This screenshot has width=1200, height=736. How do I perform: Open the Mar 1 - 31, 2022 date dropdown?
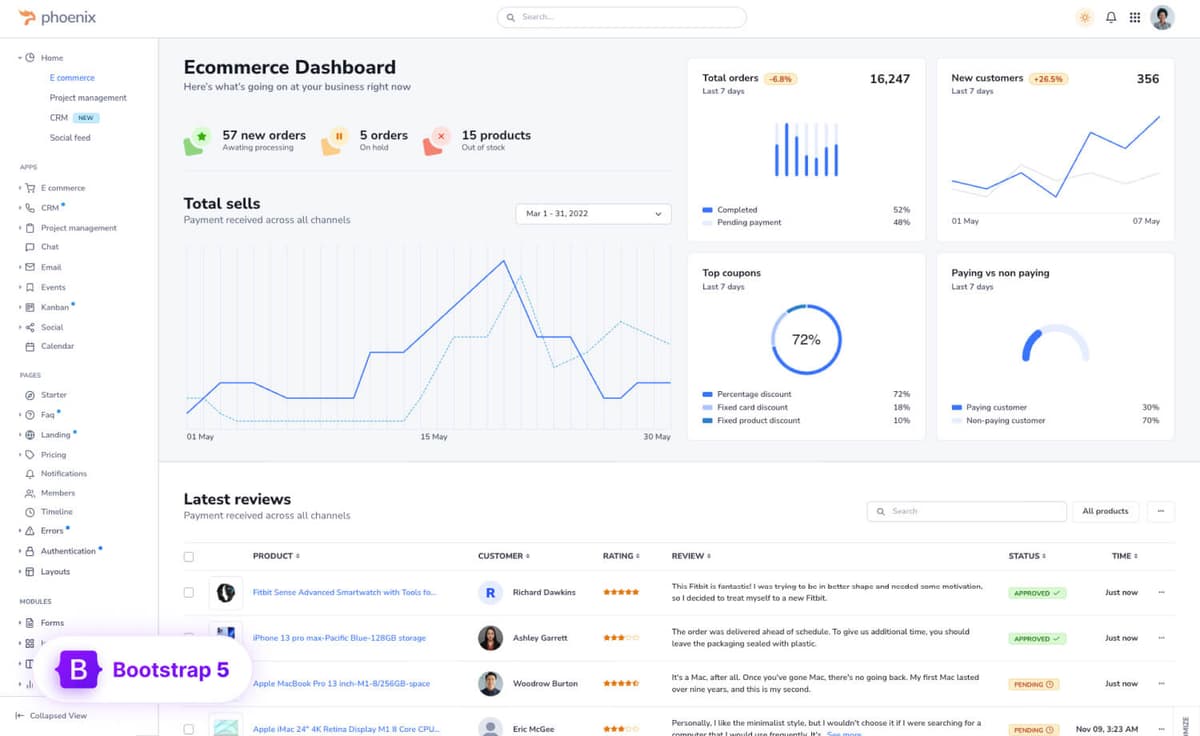pyautogui.click(x=593, y=214)
